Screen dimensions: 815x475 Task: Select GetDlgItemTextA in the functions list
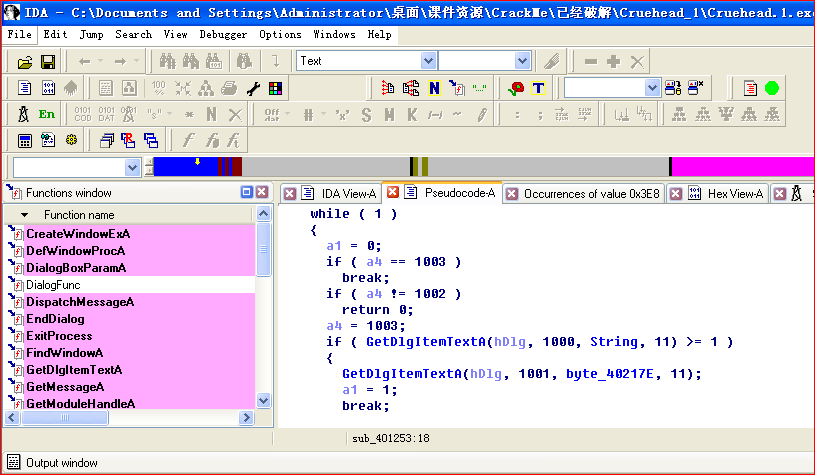click(x=130, y=370)
